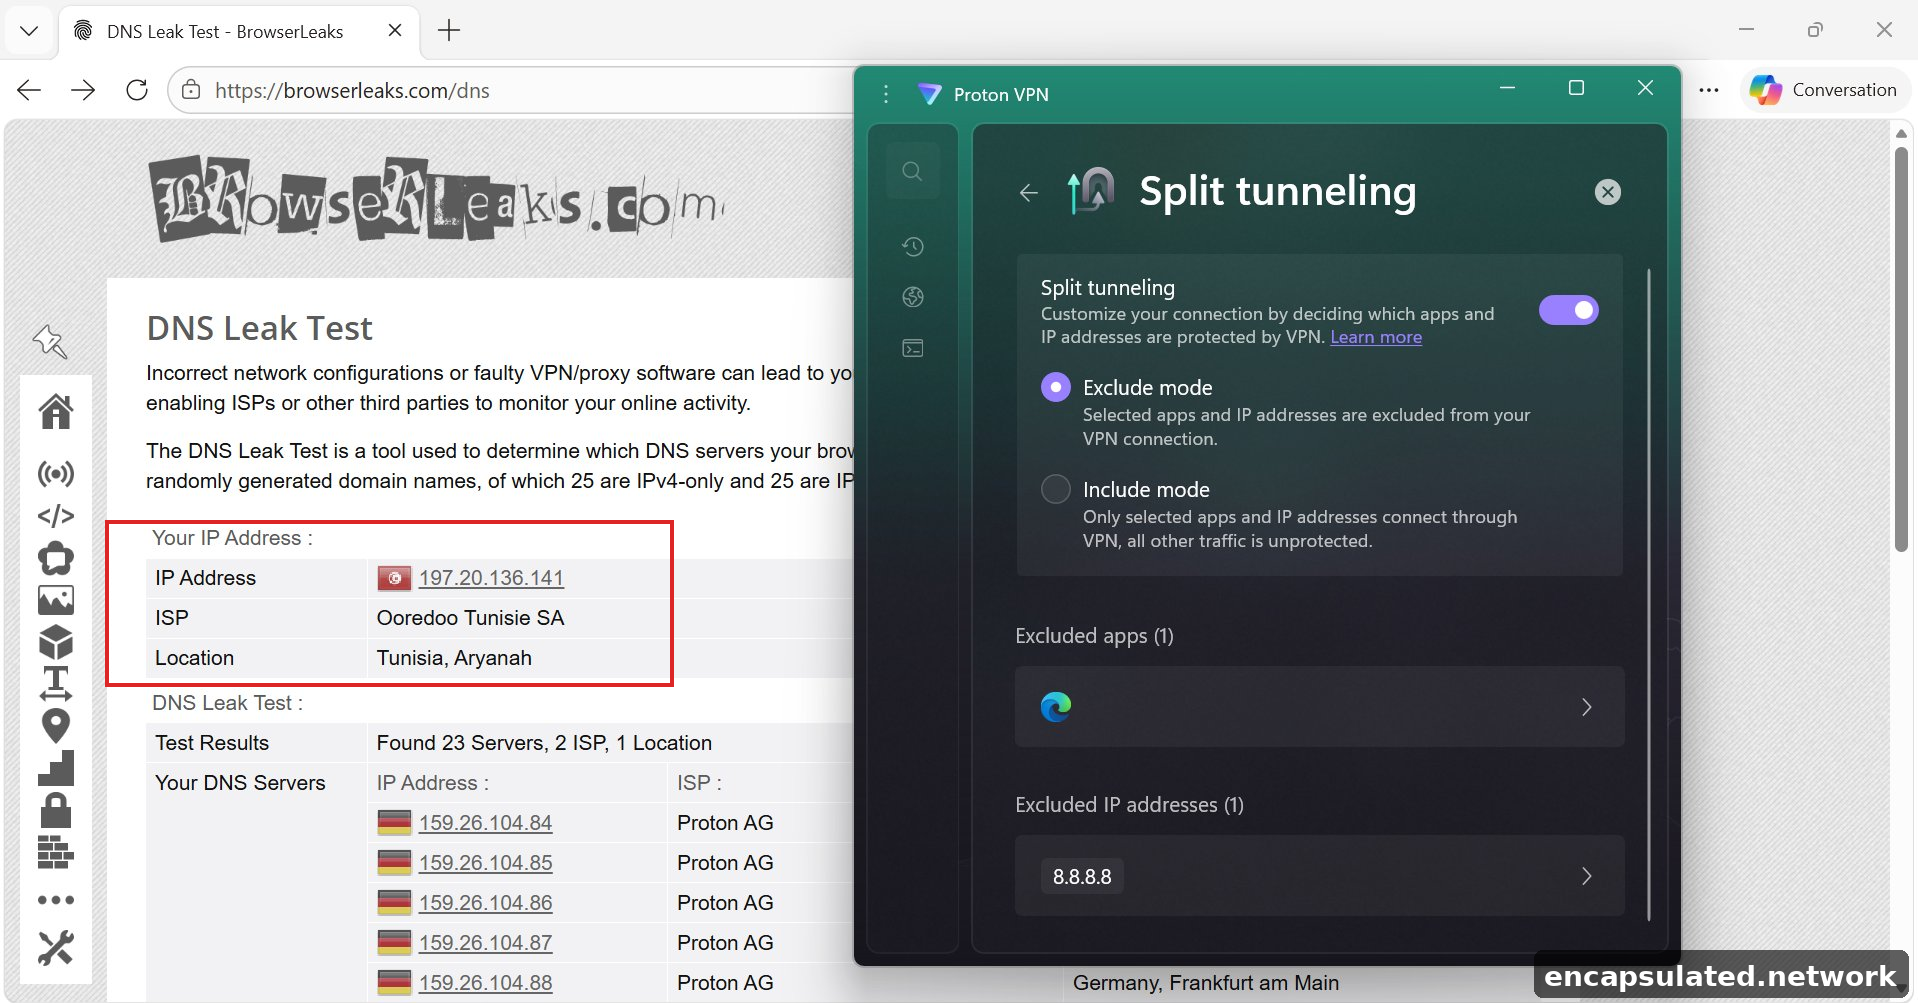Open DNS server link 159.26.104.86
The image size is (1918, 1003).
click(485, 903)
